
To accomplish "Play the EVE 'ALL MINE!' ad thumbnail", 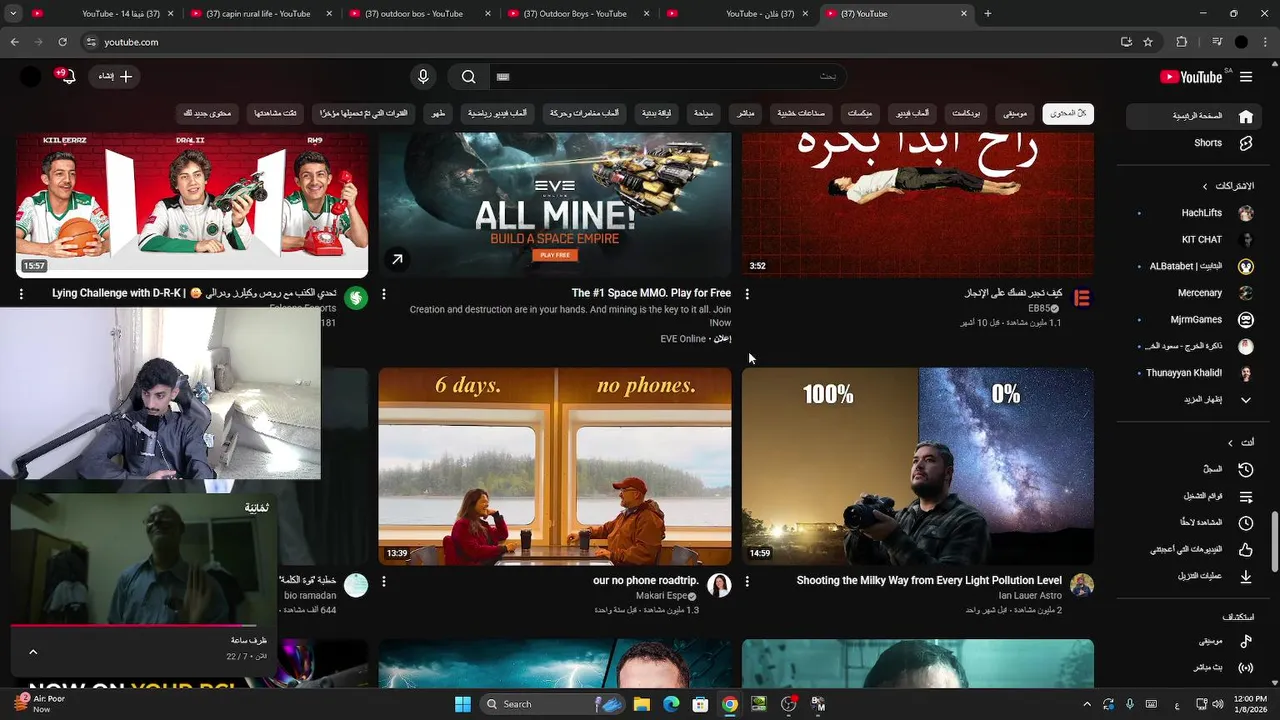I will (x=555, y=205).
